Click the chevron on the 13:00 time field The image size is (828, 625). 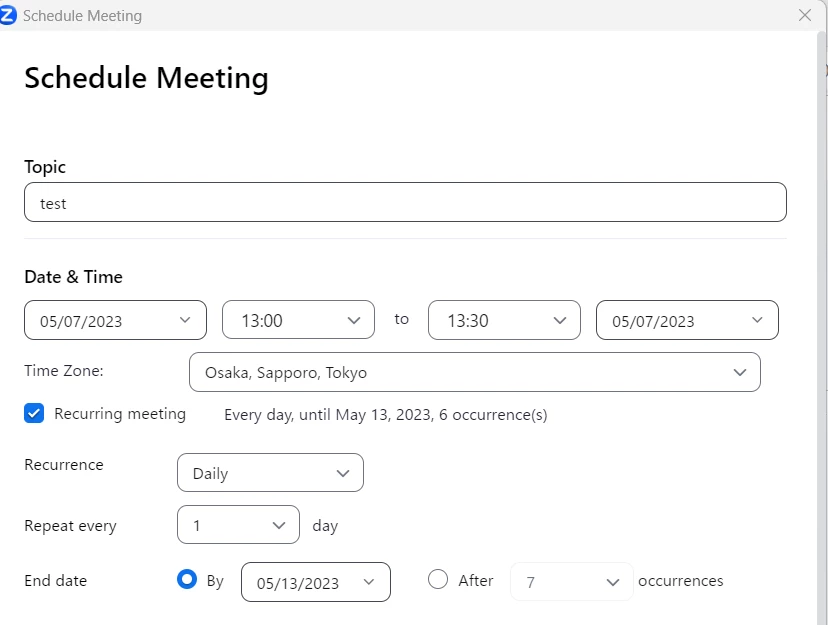353,320
